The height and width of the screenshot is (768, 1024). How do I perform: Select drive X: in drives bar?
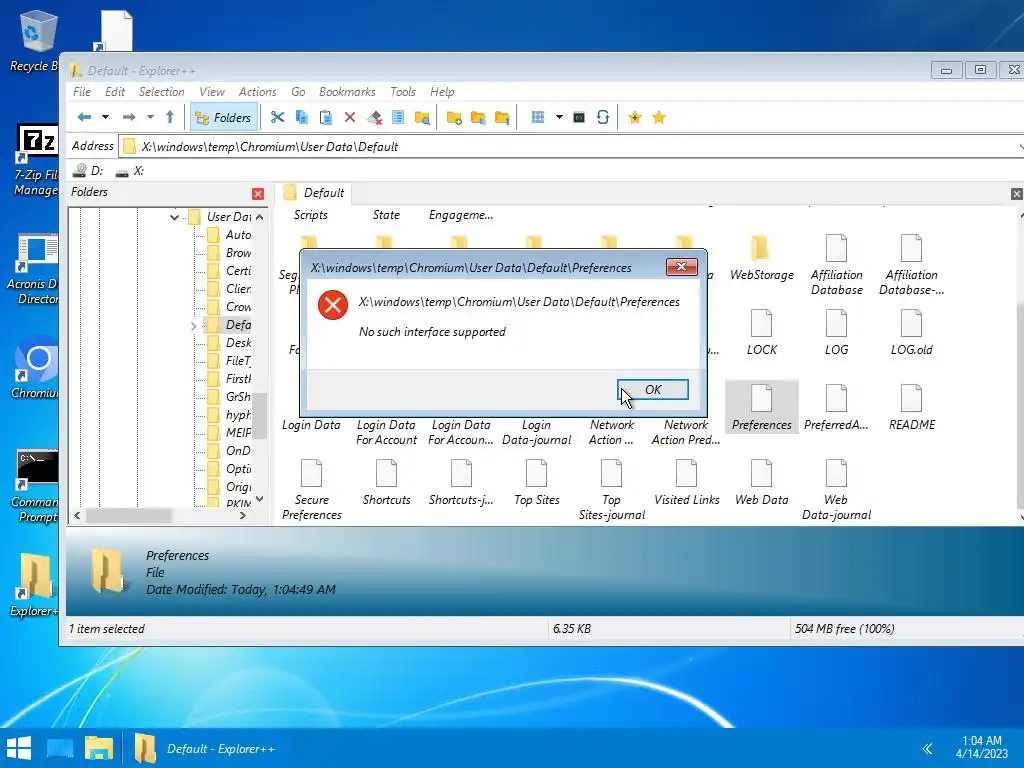(129, 170)
